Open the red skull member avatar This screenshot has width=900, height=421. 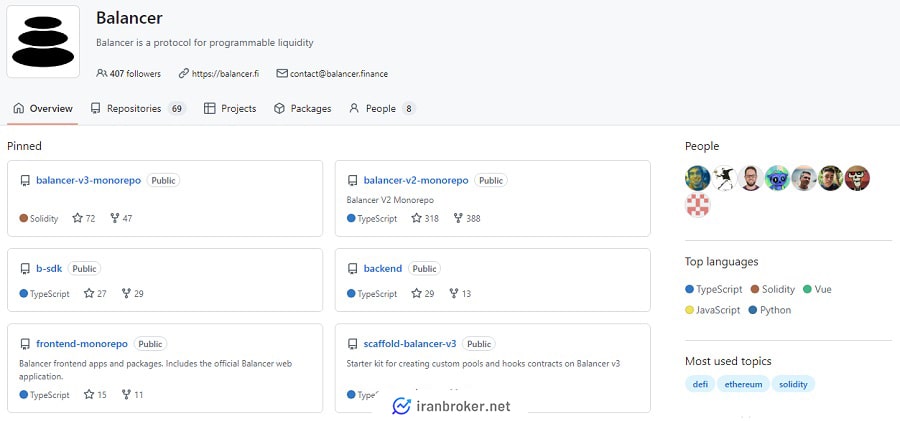click(x=857, y=178)
